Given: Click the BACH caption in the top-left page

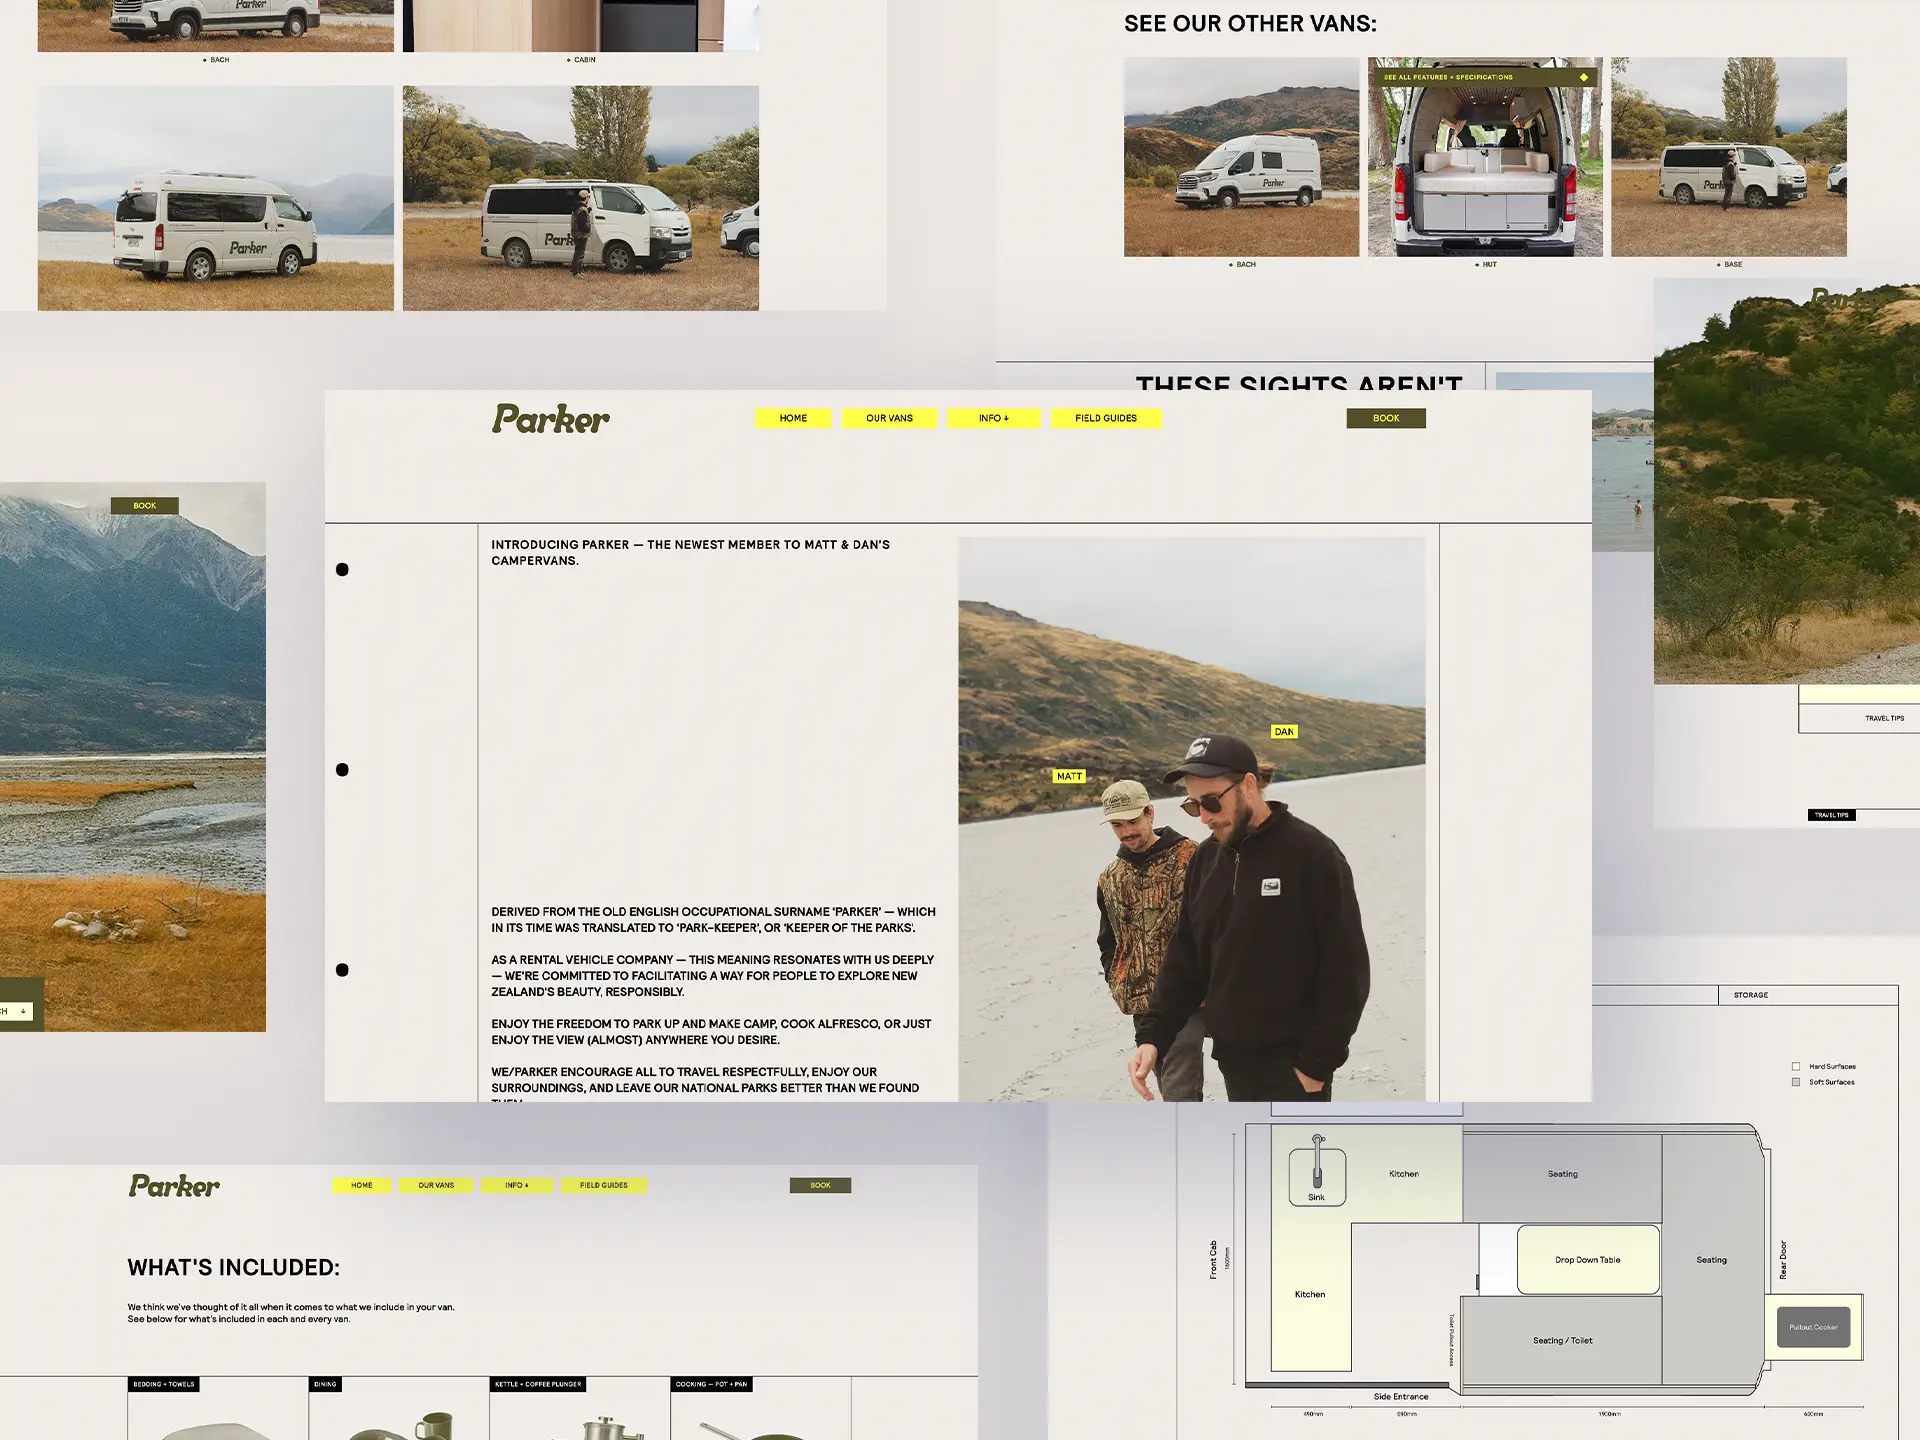Looking at the screenshot, I should coord(216,60).
